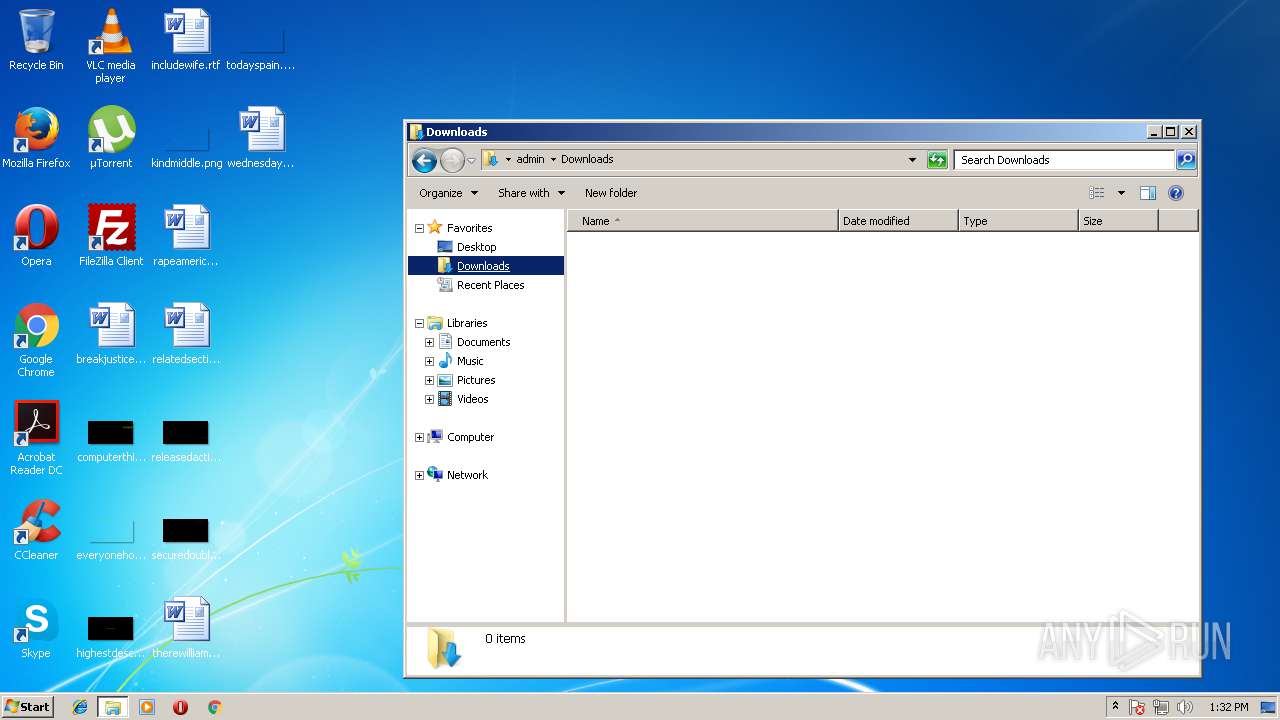Expand the Documents library node

(x=429, y=342)
